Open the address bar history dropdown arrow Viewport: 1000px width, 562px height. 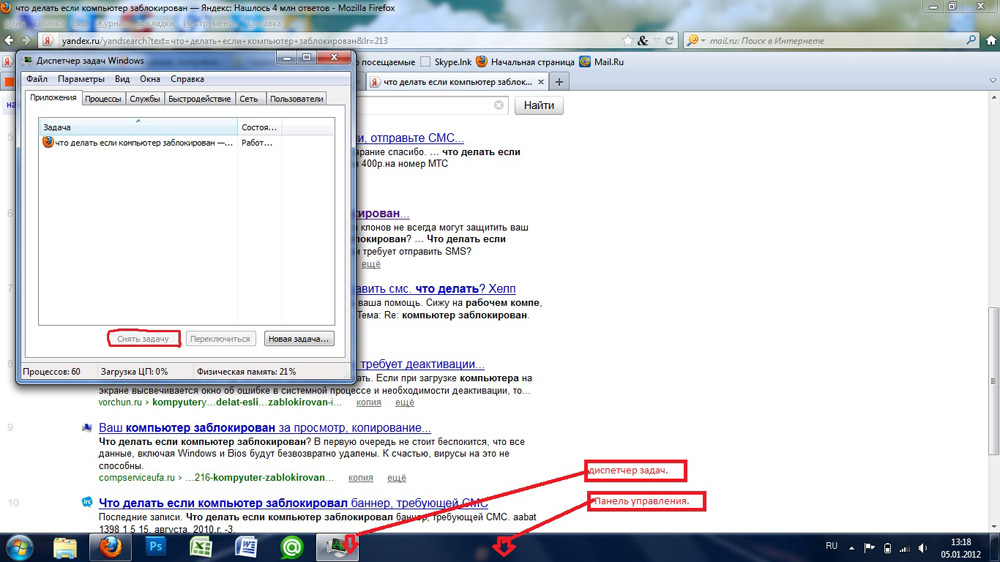[x=657, y=40]
